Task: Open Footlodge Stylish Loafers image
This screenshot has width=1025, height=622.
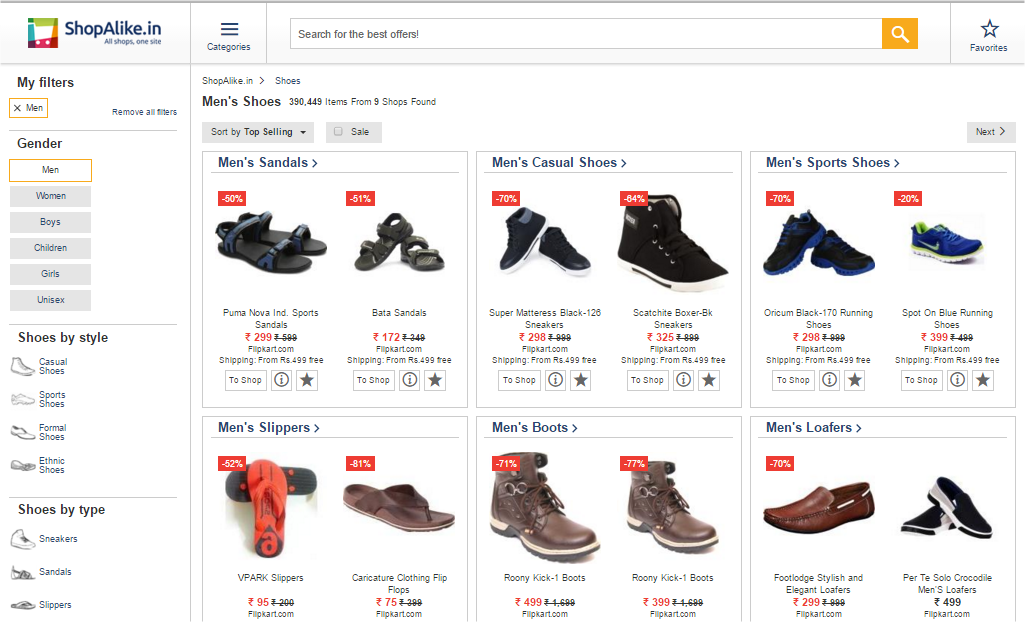Action: (x=818, y=510)
